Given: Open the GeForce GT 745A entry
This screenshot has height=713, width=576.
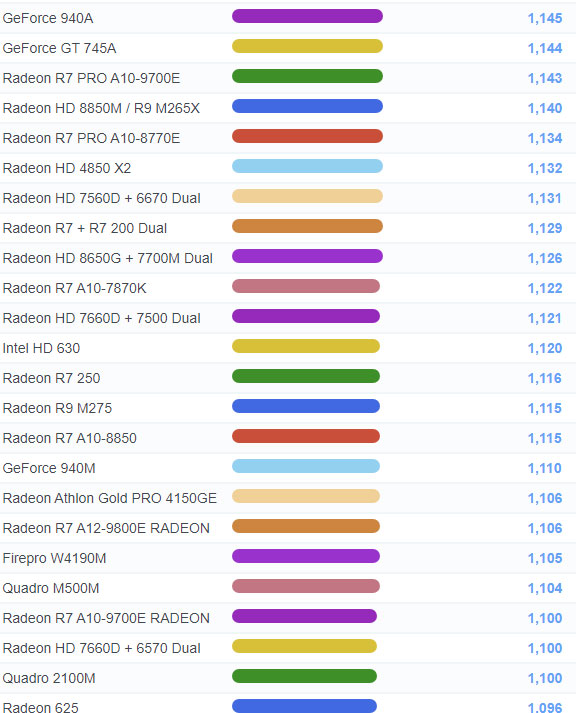Looking at the screenshot, I should tap(59, 48).
